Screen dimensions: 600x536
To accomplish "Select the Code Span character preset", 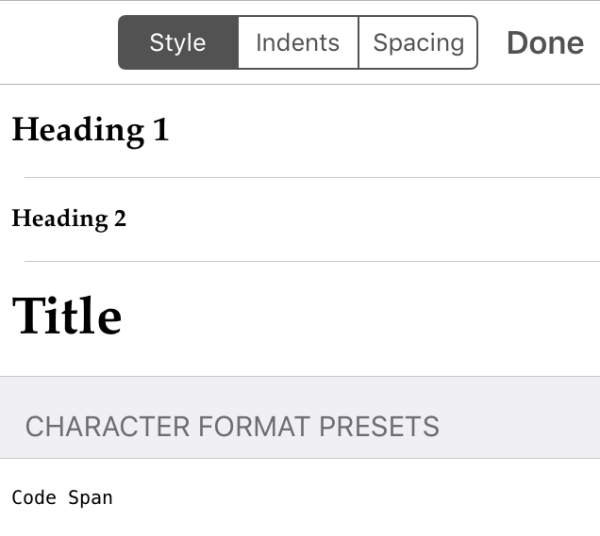I will pos(62,497).
